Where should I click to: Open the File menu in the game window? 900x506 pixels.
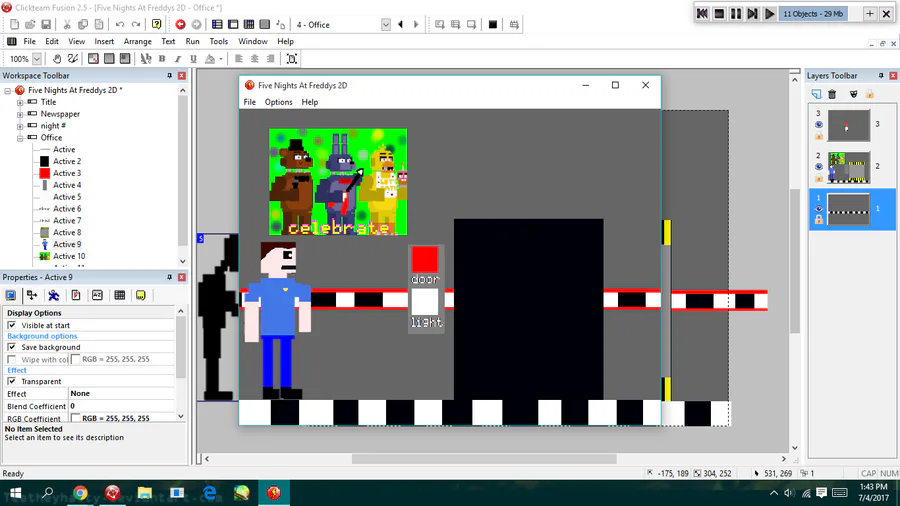[x=250, y=102]
